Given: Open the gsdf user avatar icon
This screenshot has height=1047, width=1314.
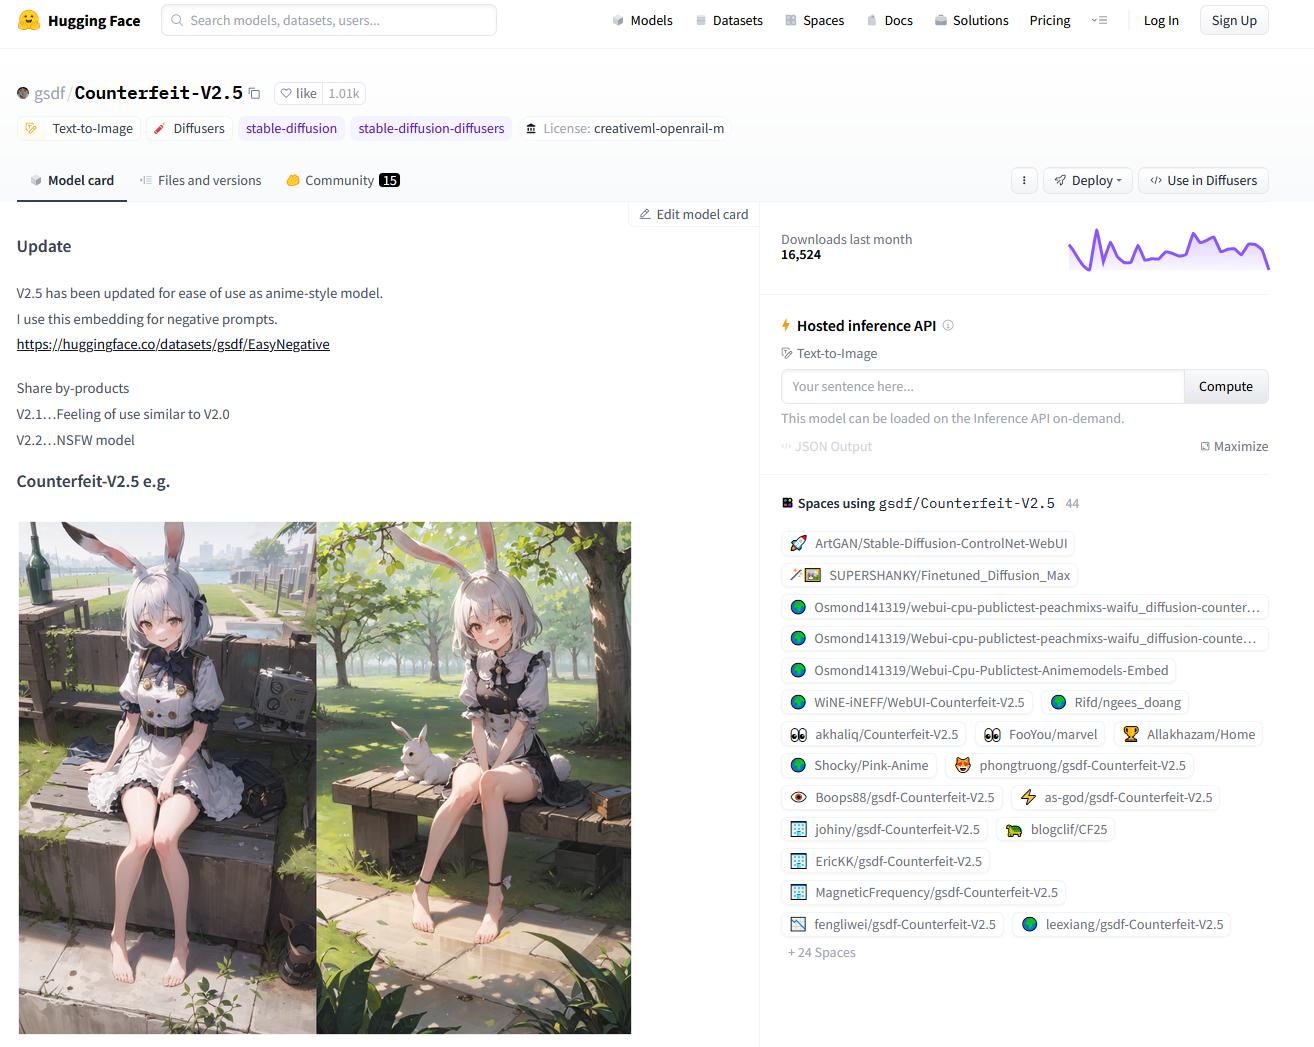Looking at the screenshot, I should (23, 93).
